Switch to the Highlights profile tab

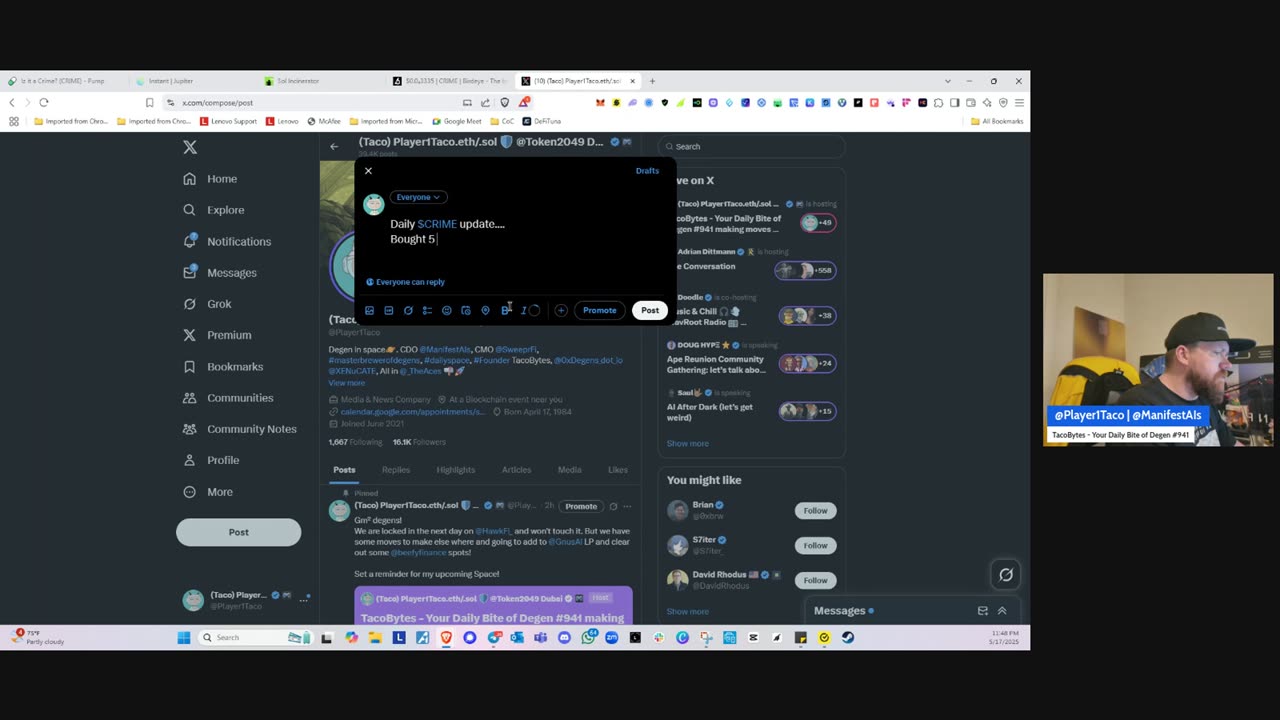pos(456,470)
